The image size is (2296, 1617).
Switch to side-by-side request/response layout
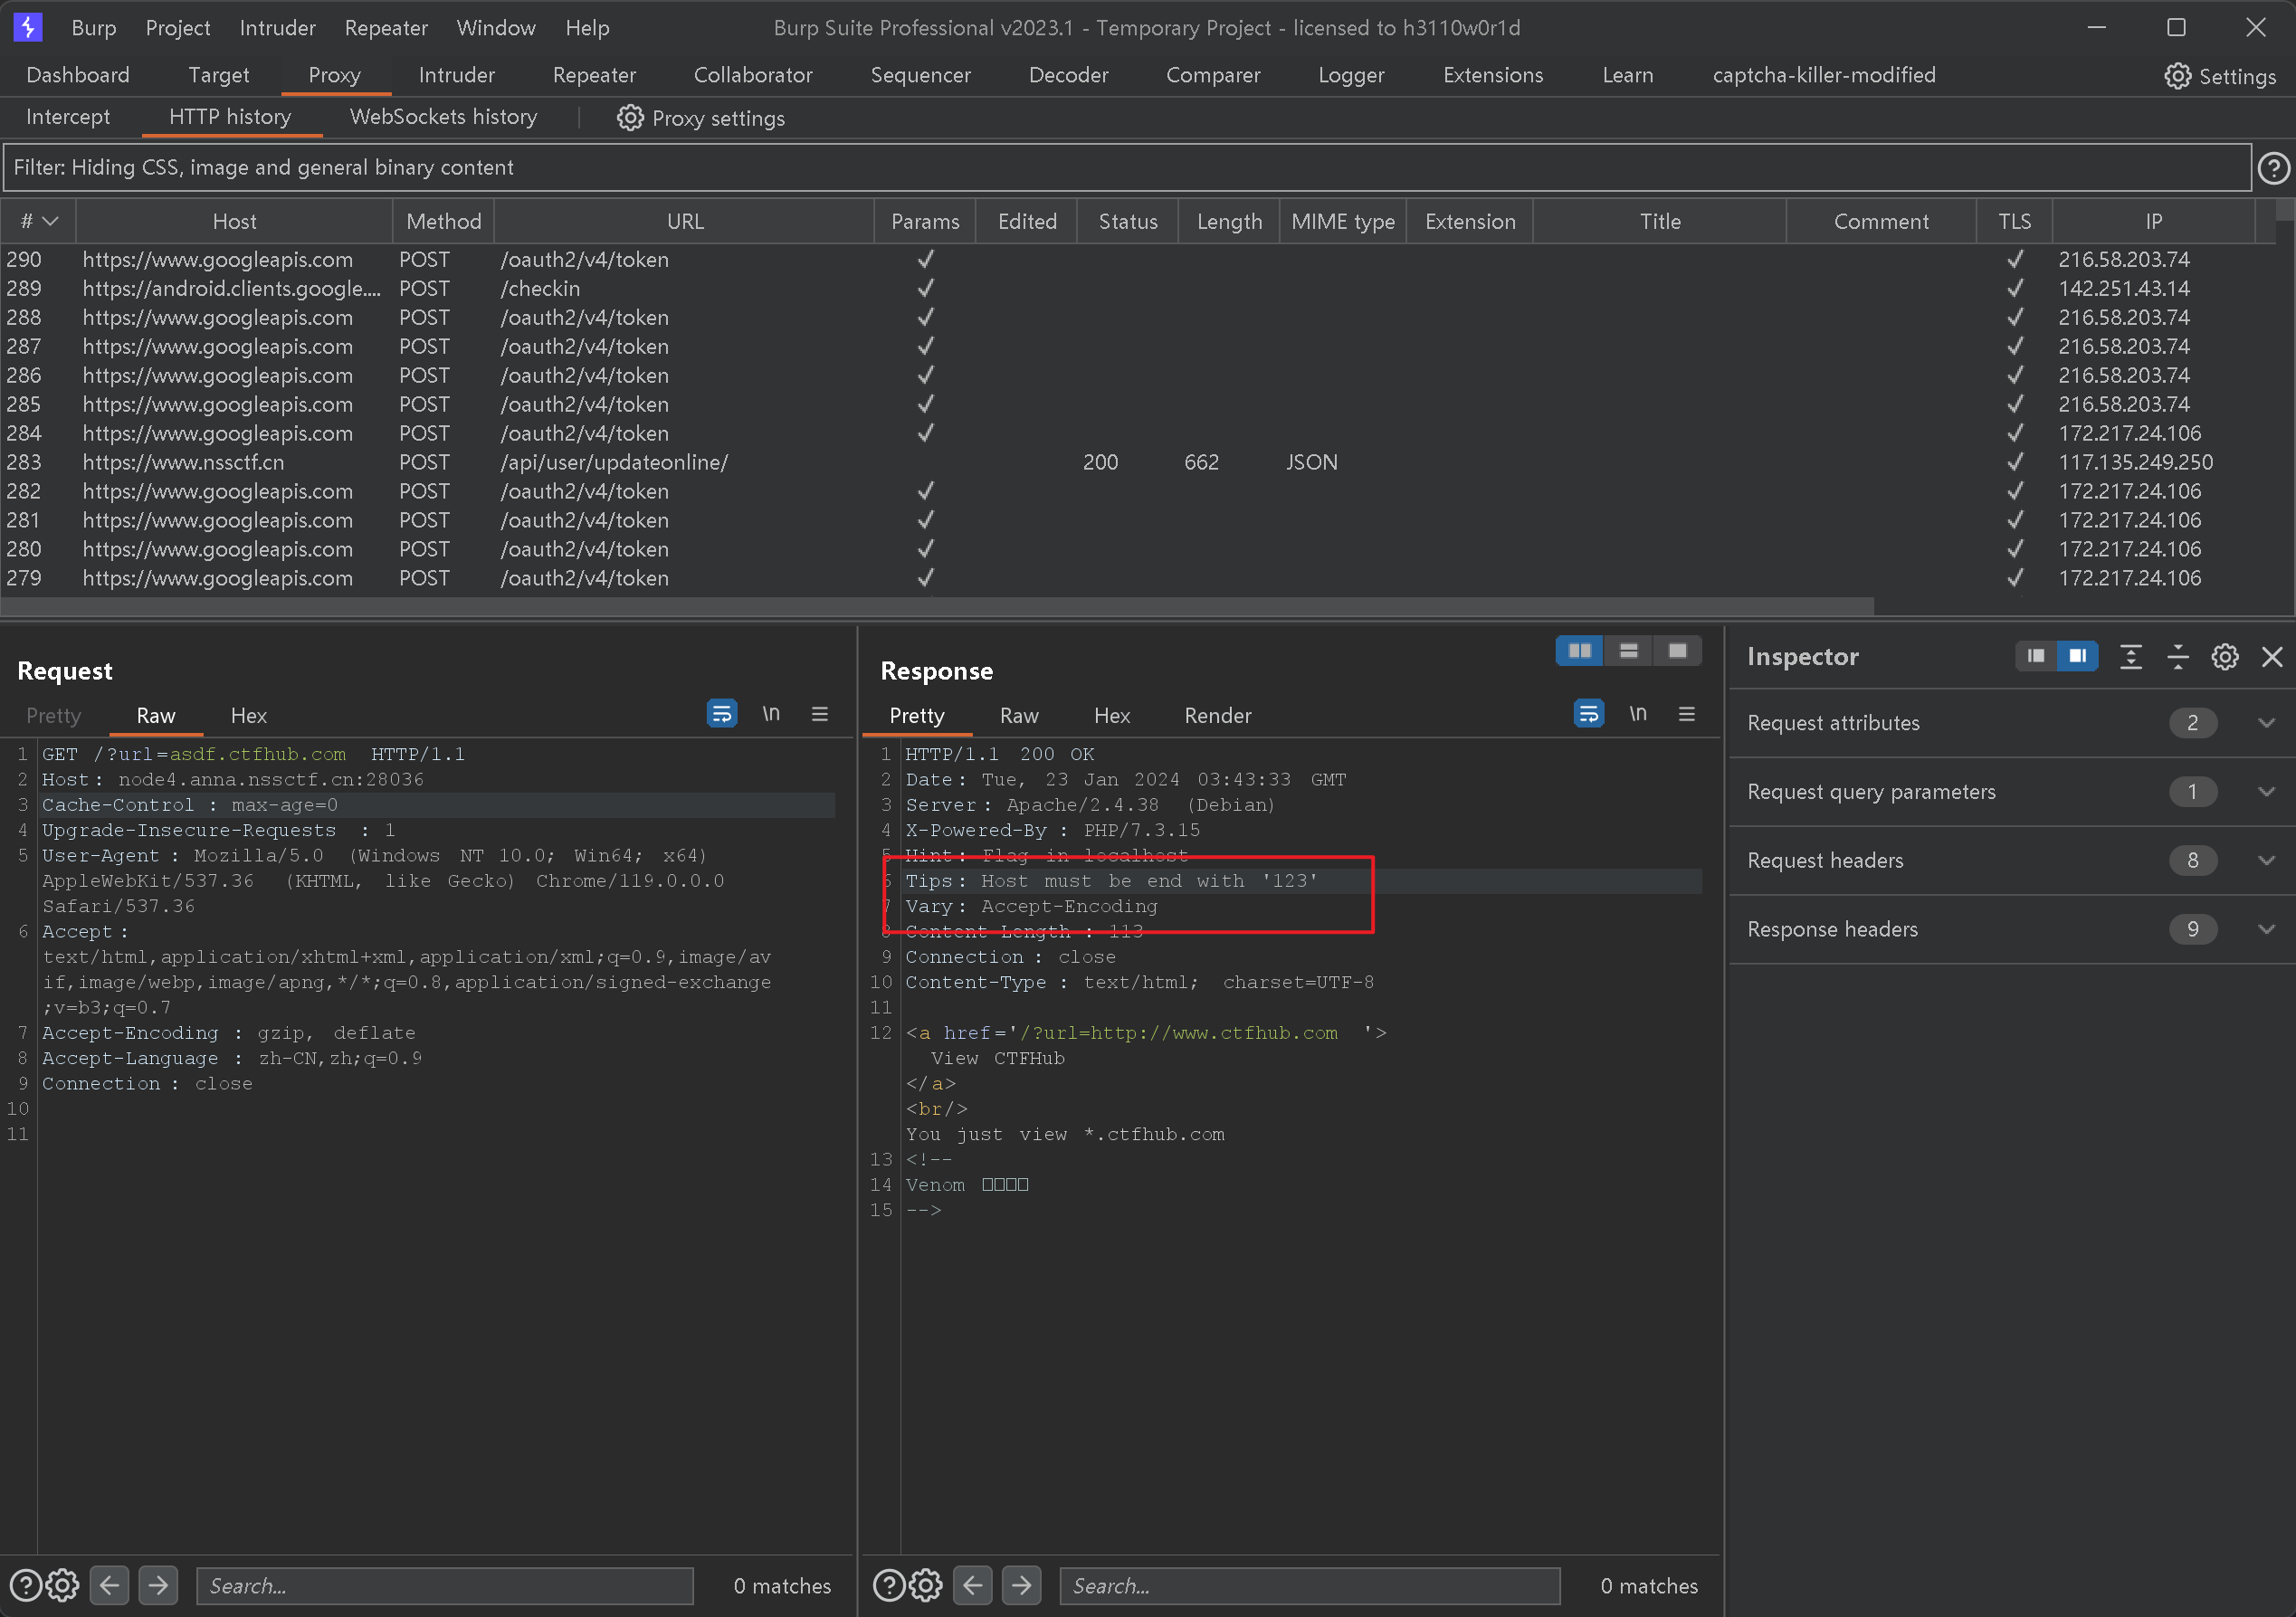pos(1579,651)
